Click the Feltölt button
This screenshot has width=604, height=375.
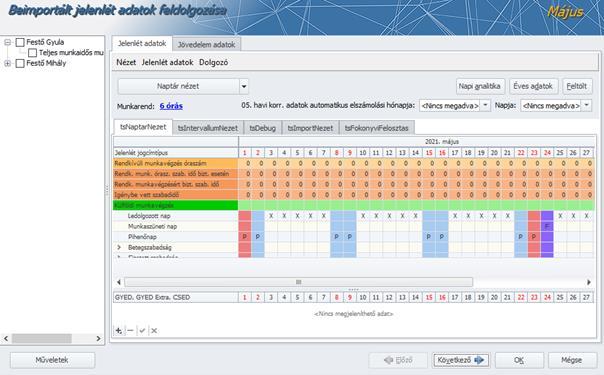tap(577, 86)
